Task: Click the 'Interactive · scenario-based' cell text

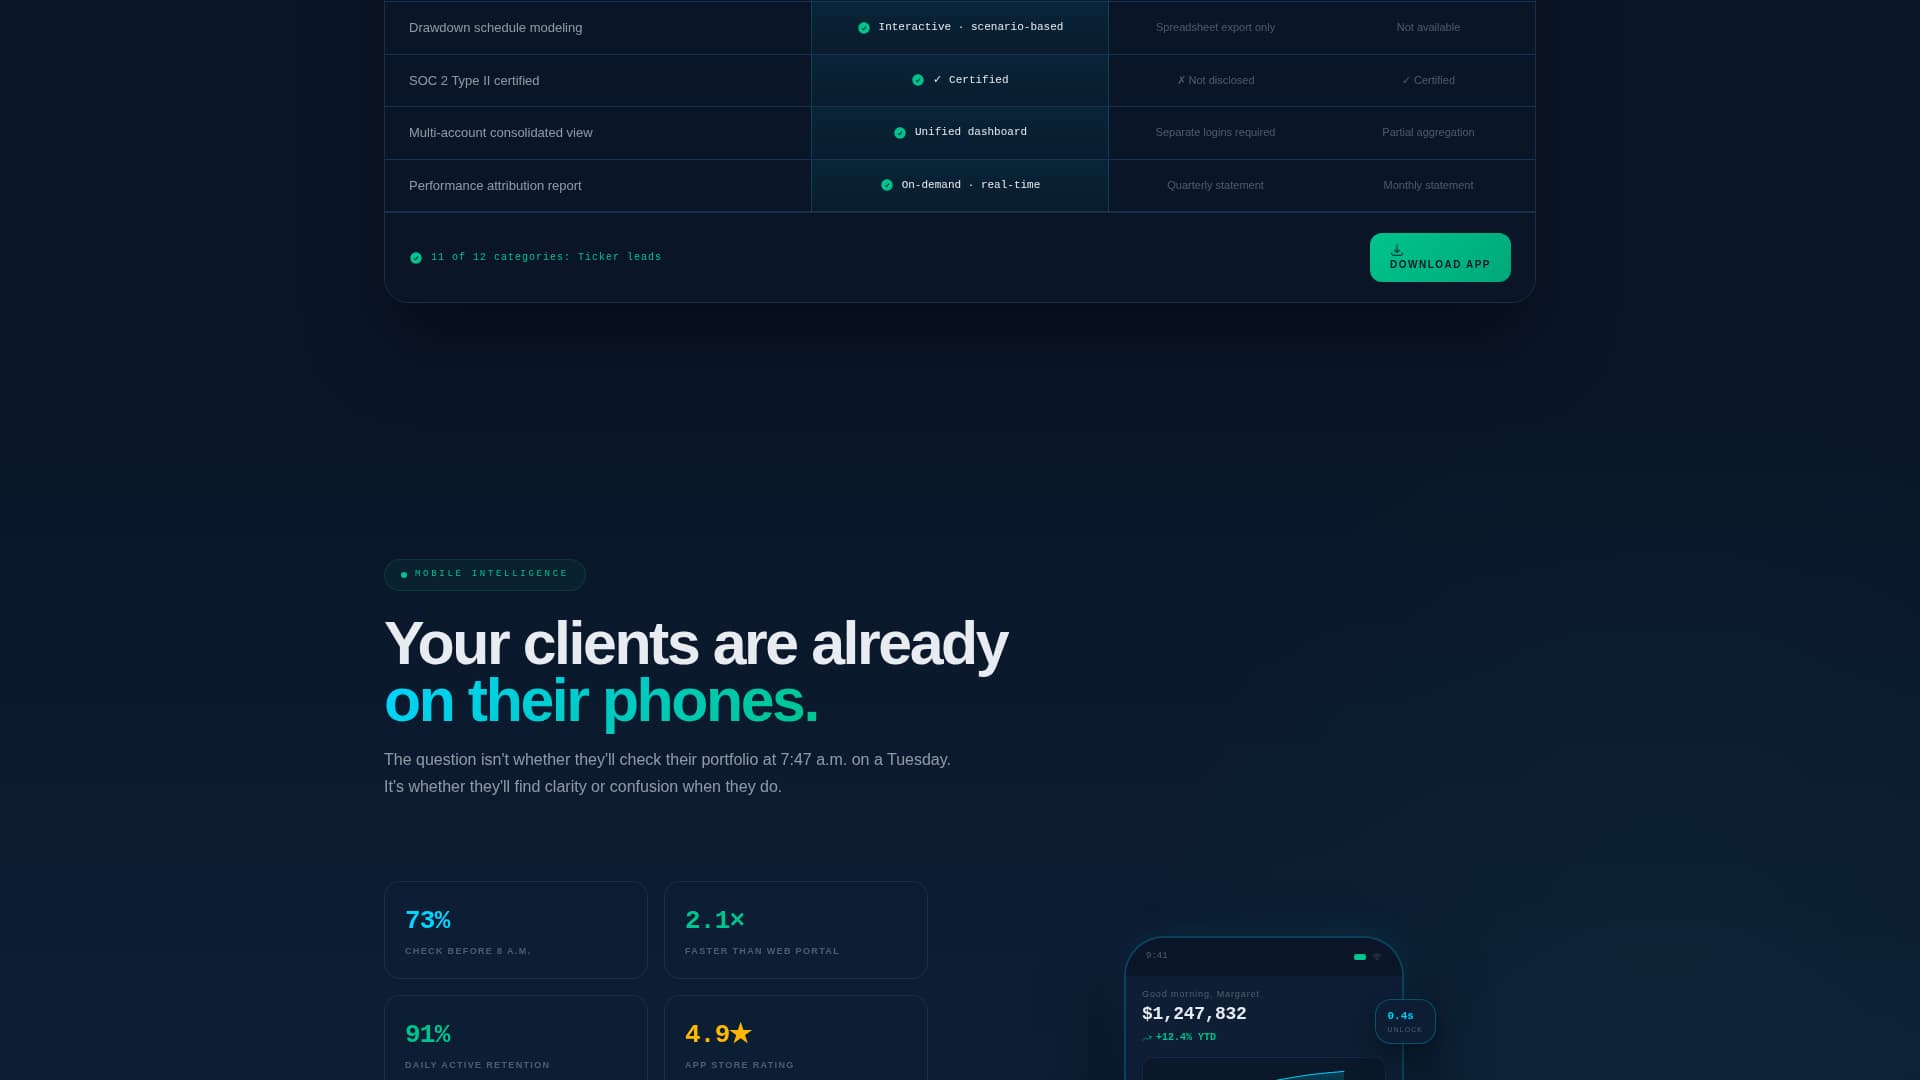Action: coord(971,27)
